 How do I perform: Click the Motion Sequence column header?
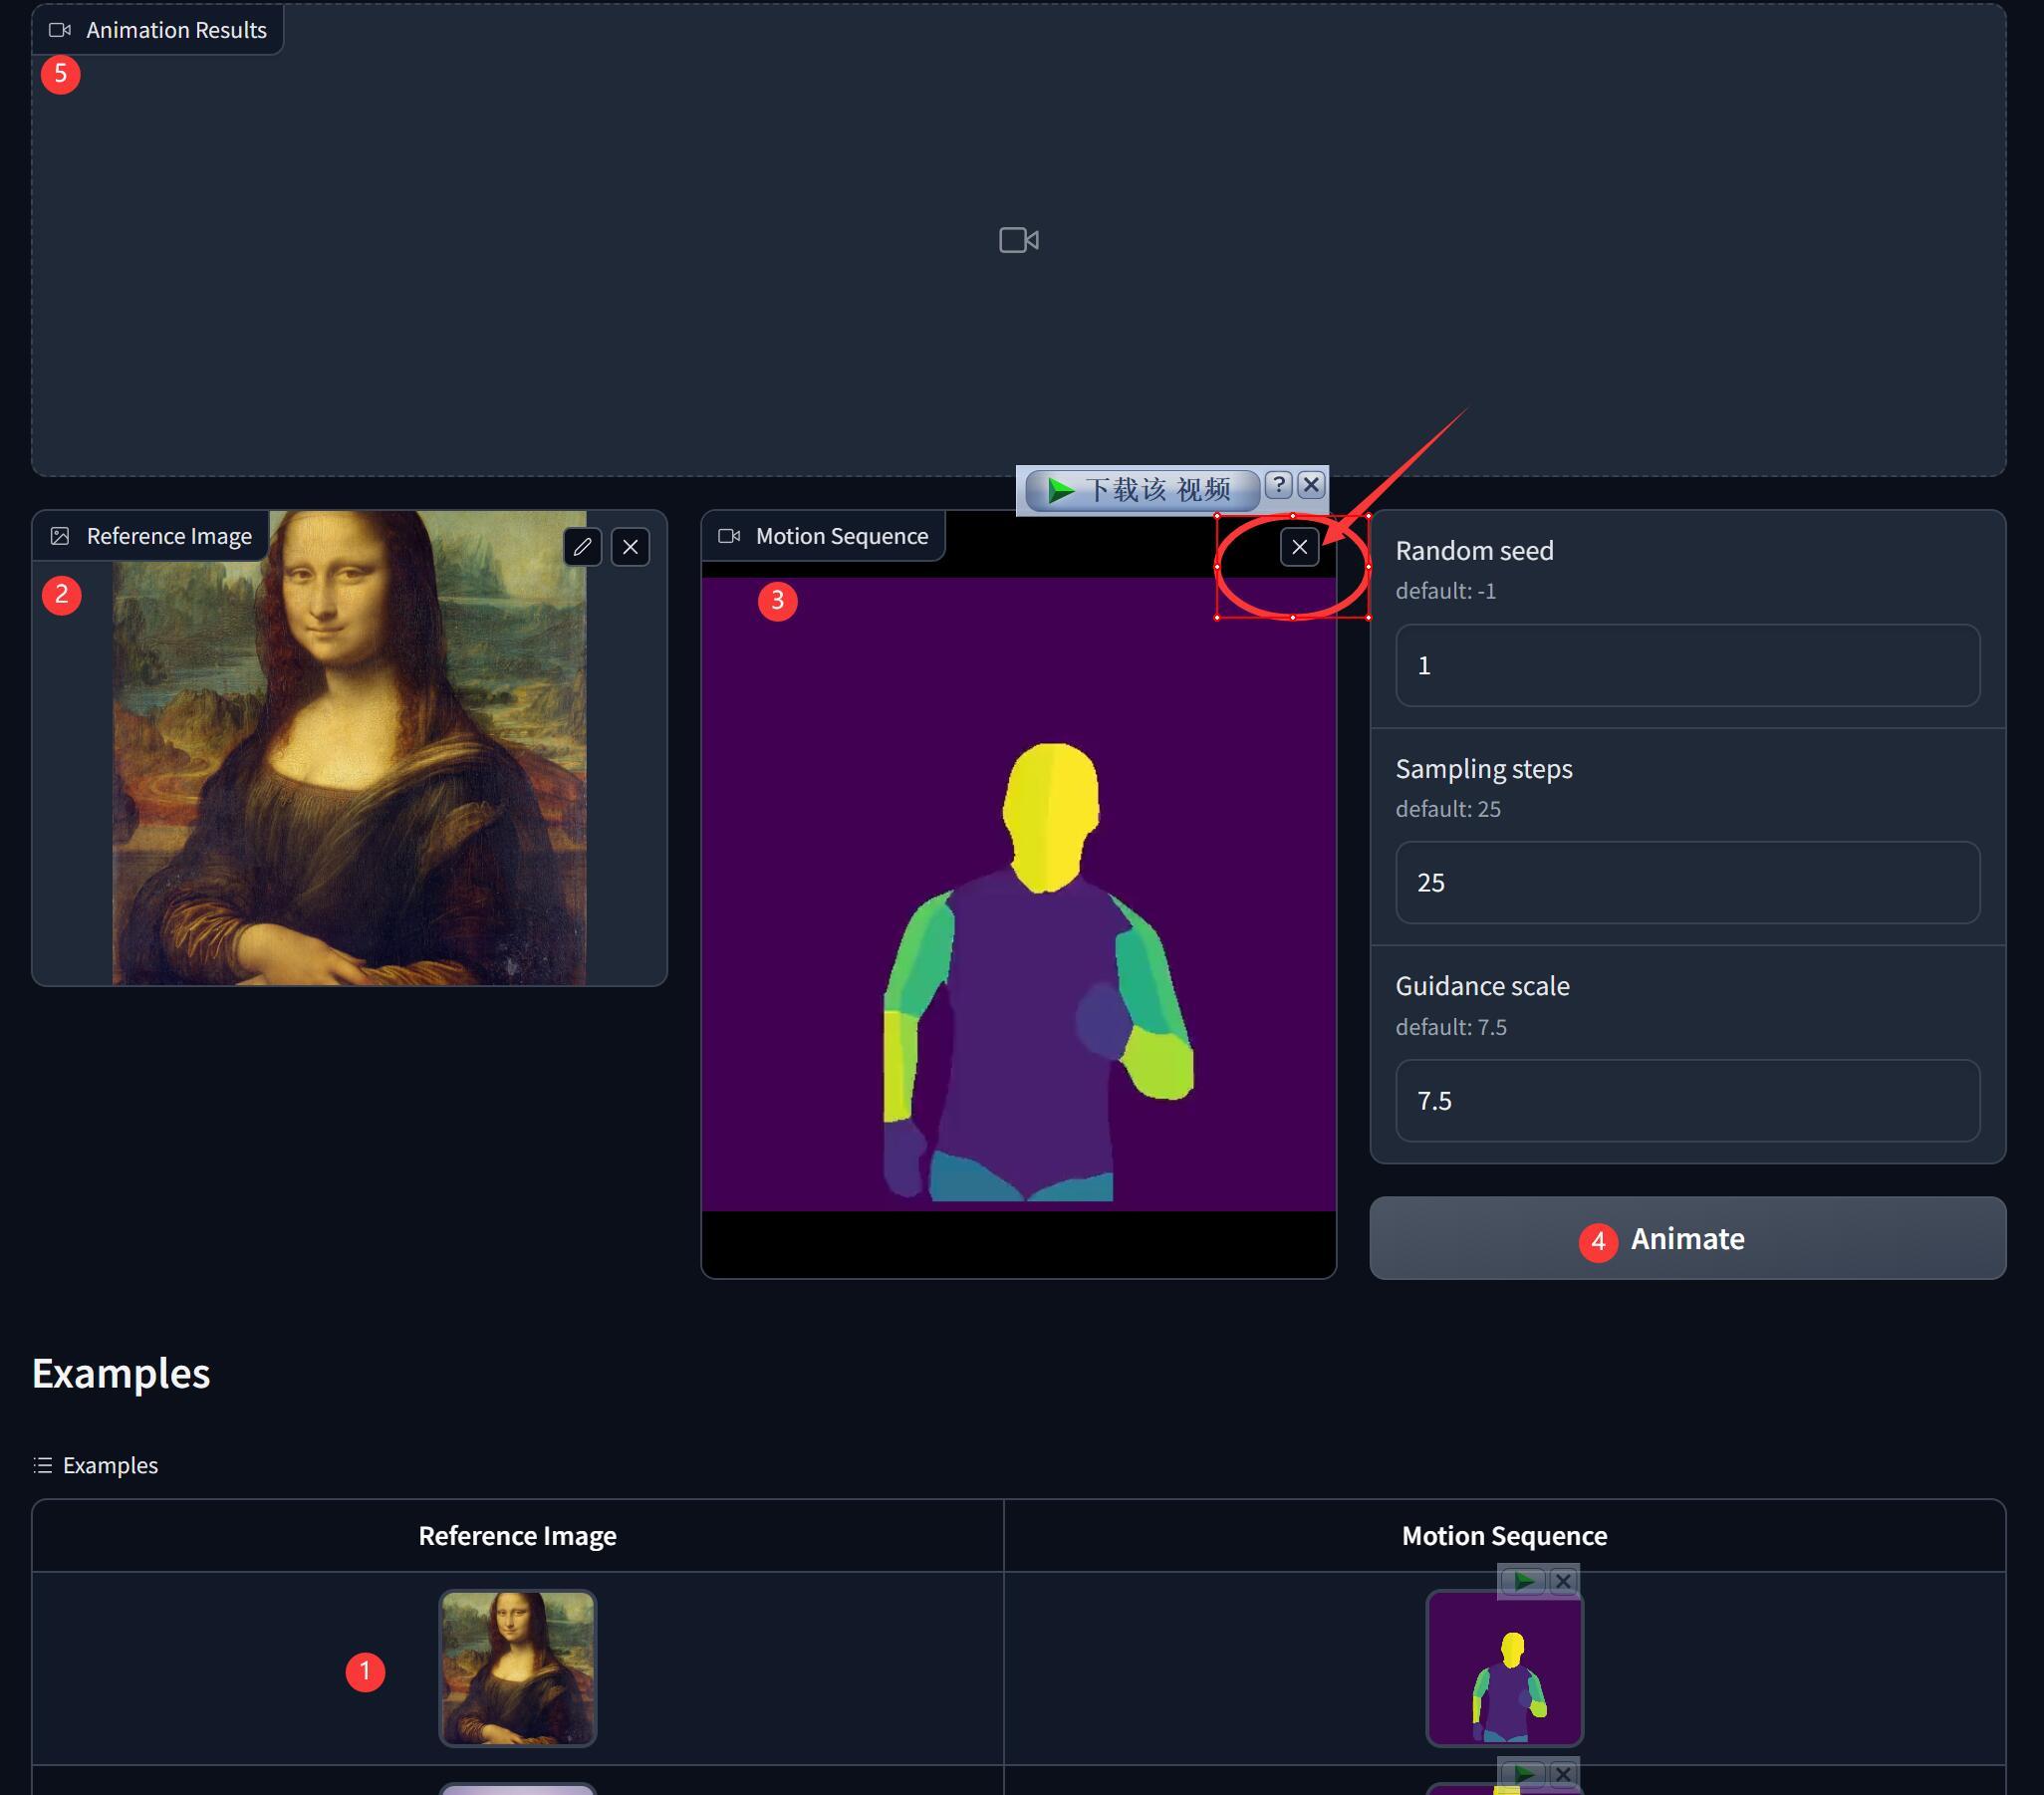[1504, 1535]
